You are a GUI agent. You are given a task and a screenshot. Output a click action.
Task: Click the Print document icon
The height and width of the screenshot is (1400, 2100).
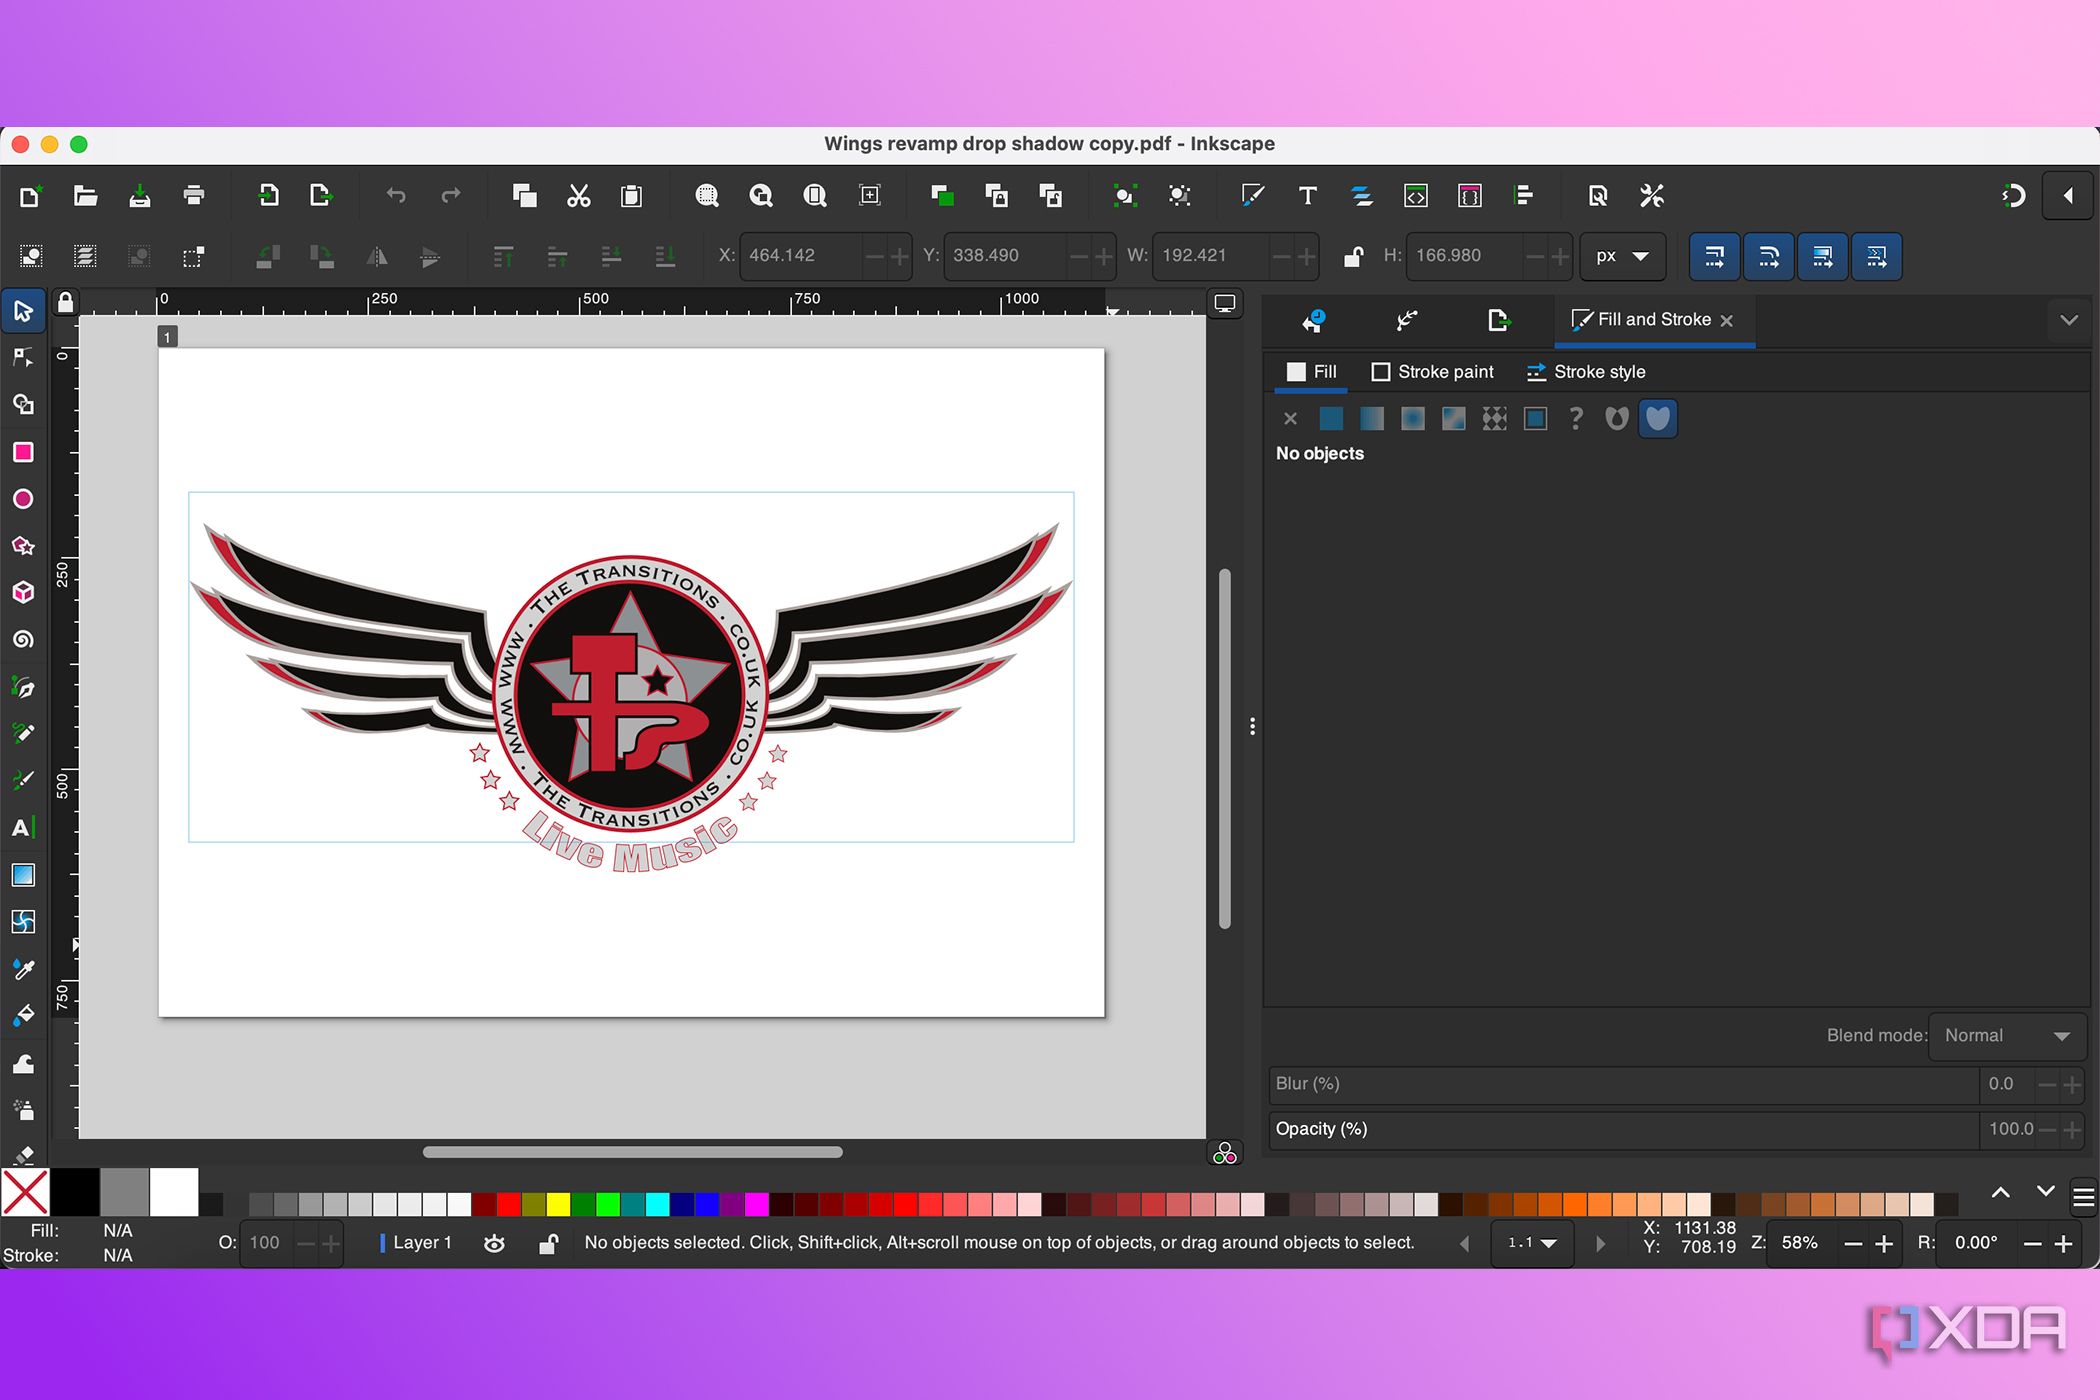point(194,196)
